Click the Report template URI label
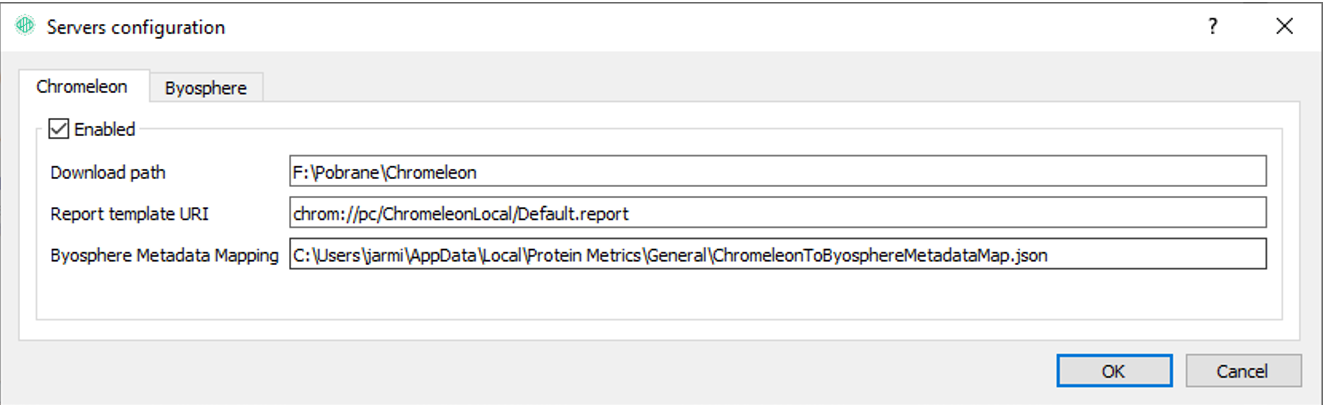Viewport: 1324px width, 405px height. 128,213
